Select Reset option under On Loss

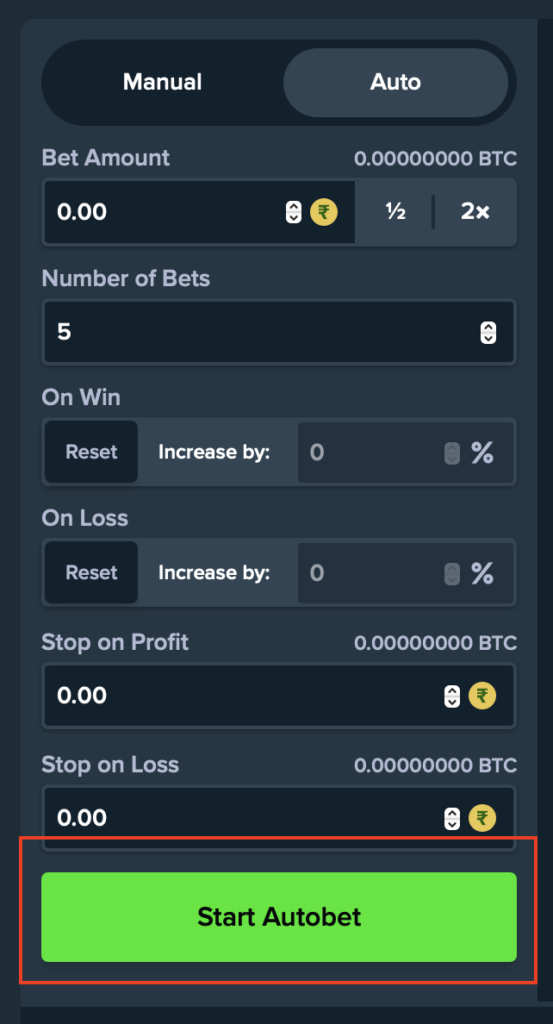pyautogui.click(x=91, y=573)
